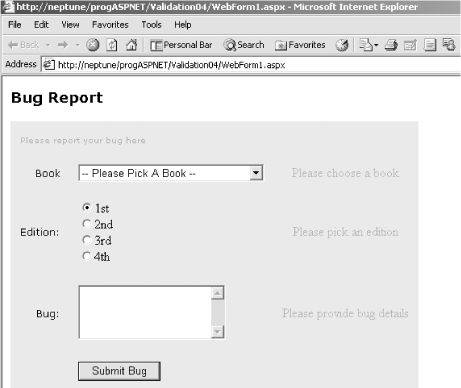The height and width of the screenshot is (388, 461).
Task: Click the Bug textarea scroll down arrow
Action: [217, 331]
